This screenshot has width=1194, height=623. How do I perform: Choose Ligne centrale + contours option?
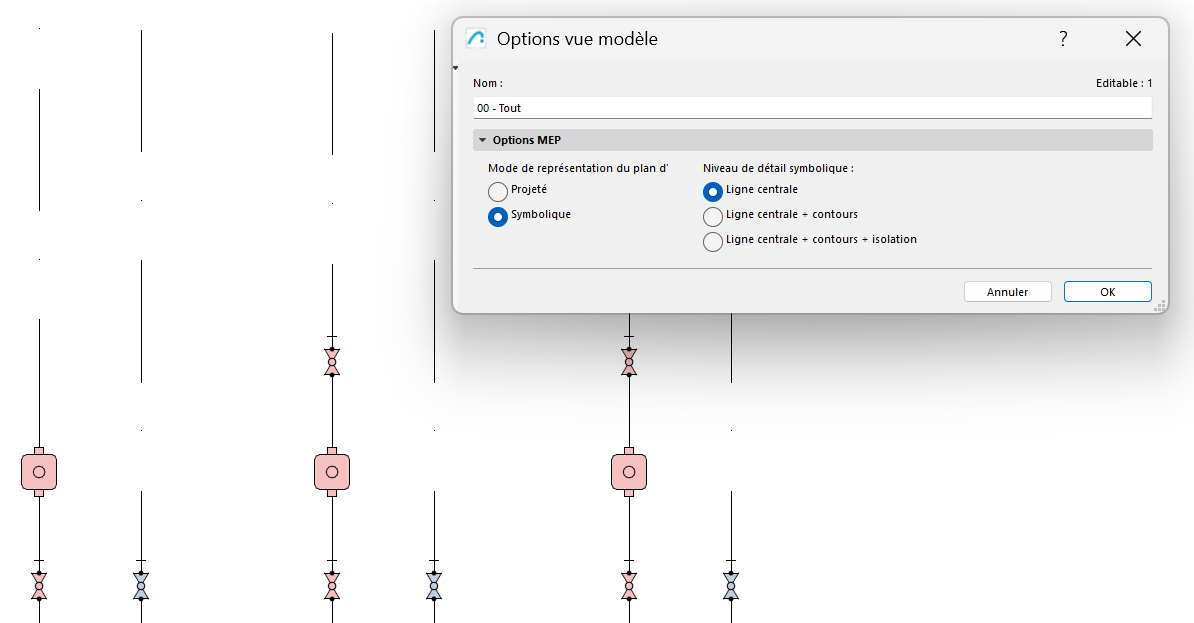713,216
